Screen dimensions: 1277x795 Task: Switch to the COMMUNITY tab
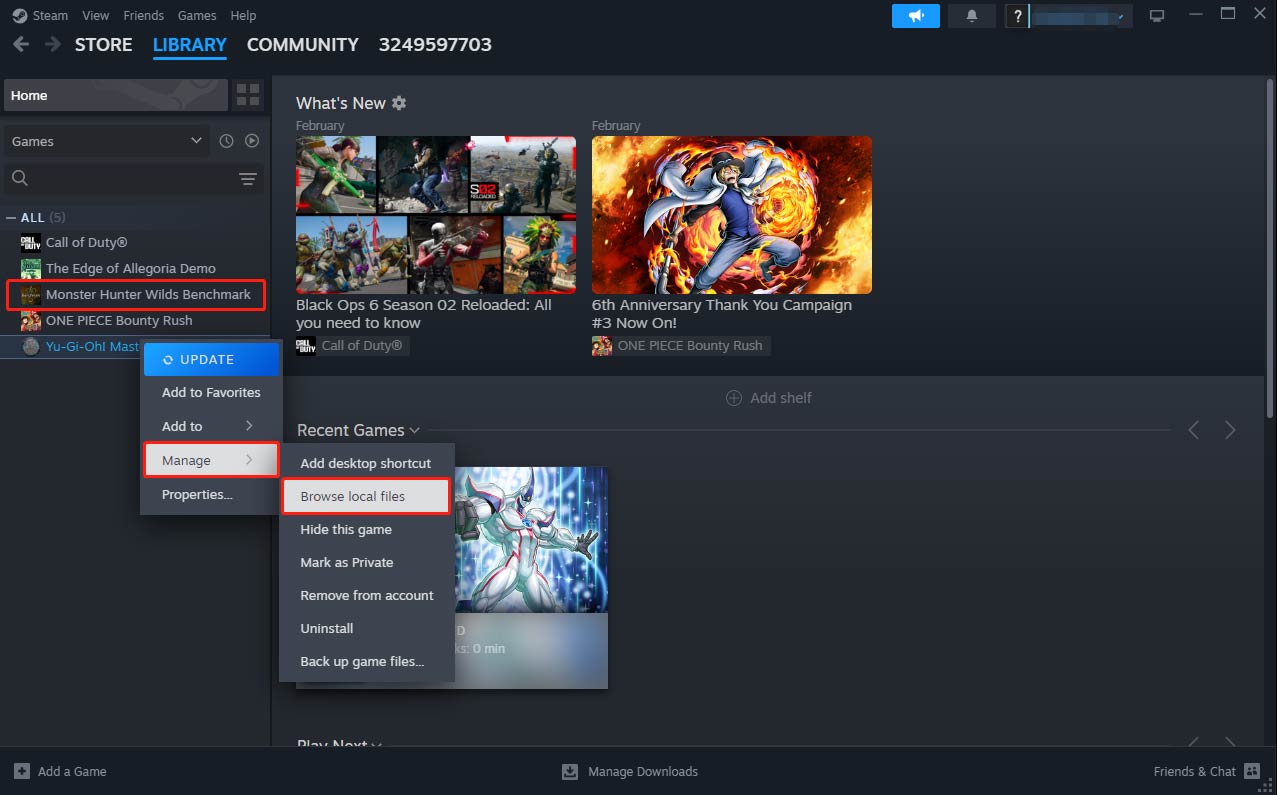pyautogui.click(x=302, y=45)
